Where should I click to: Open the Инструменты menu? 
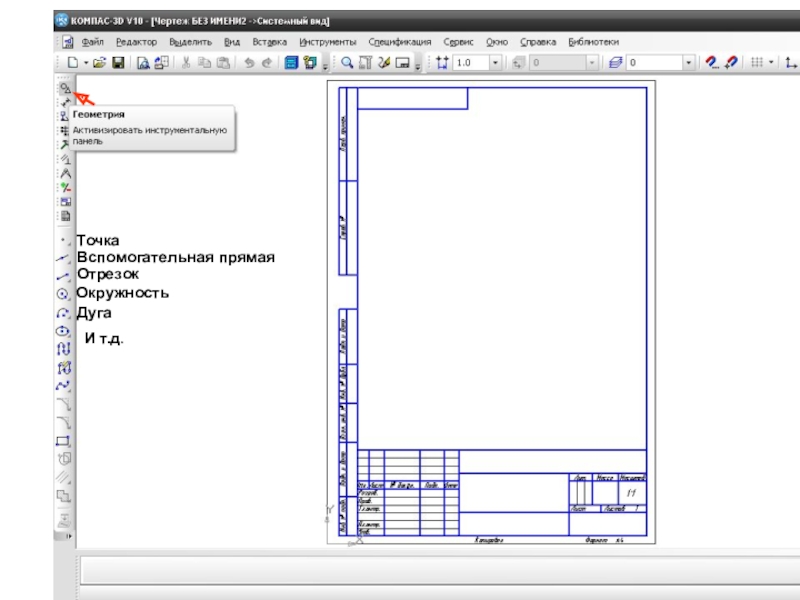click(x=328, y=42)
